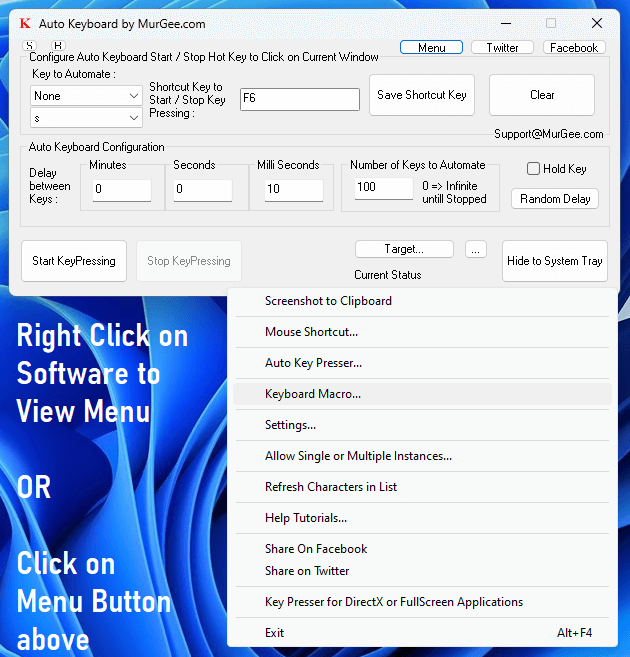Open Mouse Shortcut from the menu

click(311, 332)
